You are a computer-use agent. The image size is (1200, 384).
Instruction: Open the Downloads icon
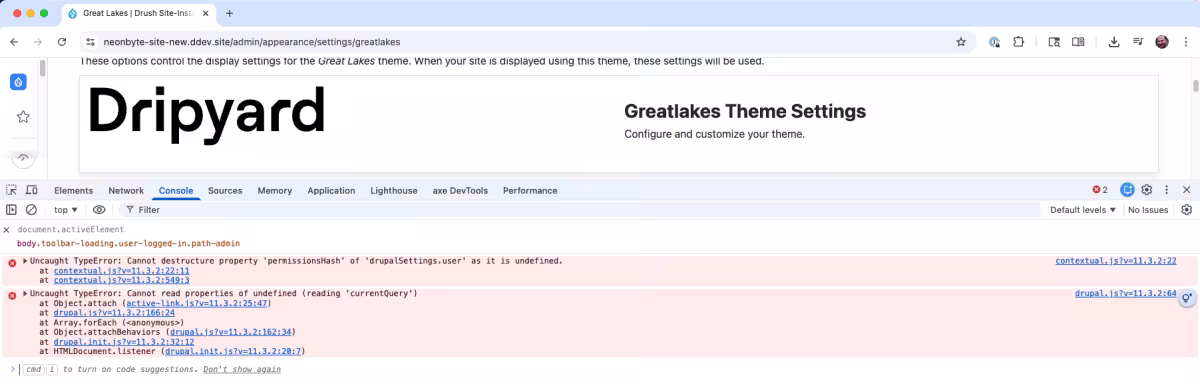pos(1114,42)
